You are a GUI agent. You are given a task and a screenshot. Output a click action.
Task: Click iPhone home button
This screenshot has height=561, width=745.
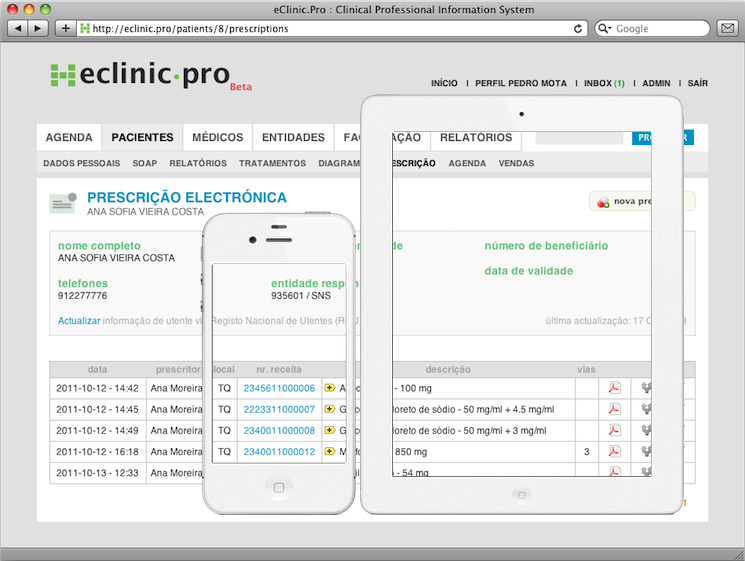pyautogui.click(x=279, y=487)
